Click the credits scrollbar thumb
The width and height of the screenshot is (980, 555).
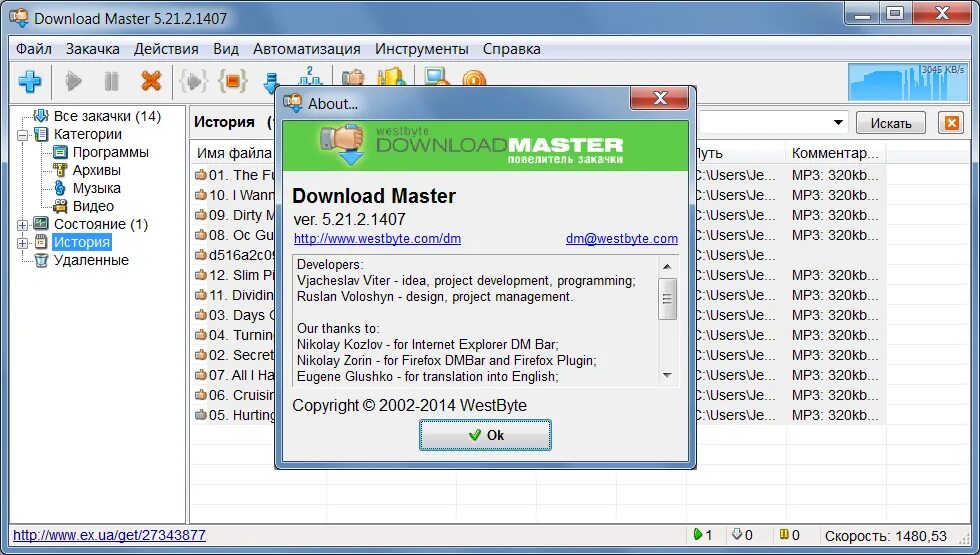click(667, 298)
